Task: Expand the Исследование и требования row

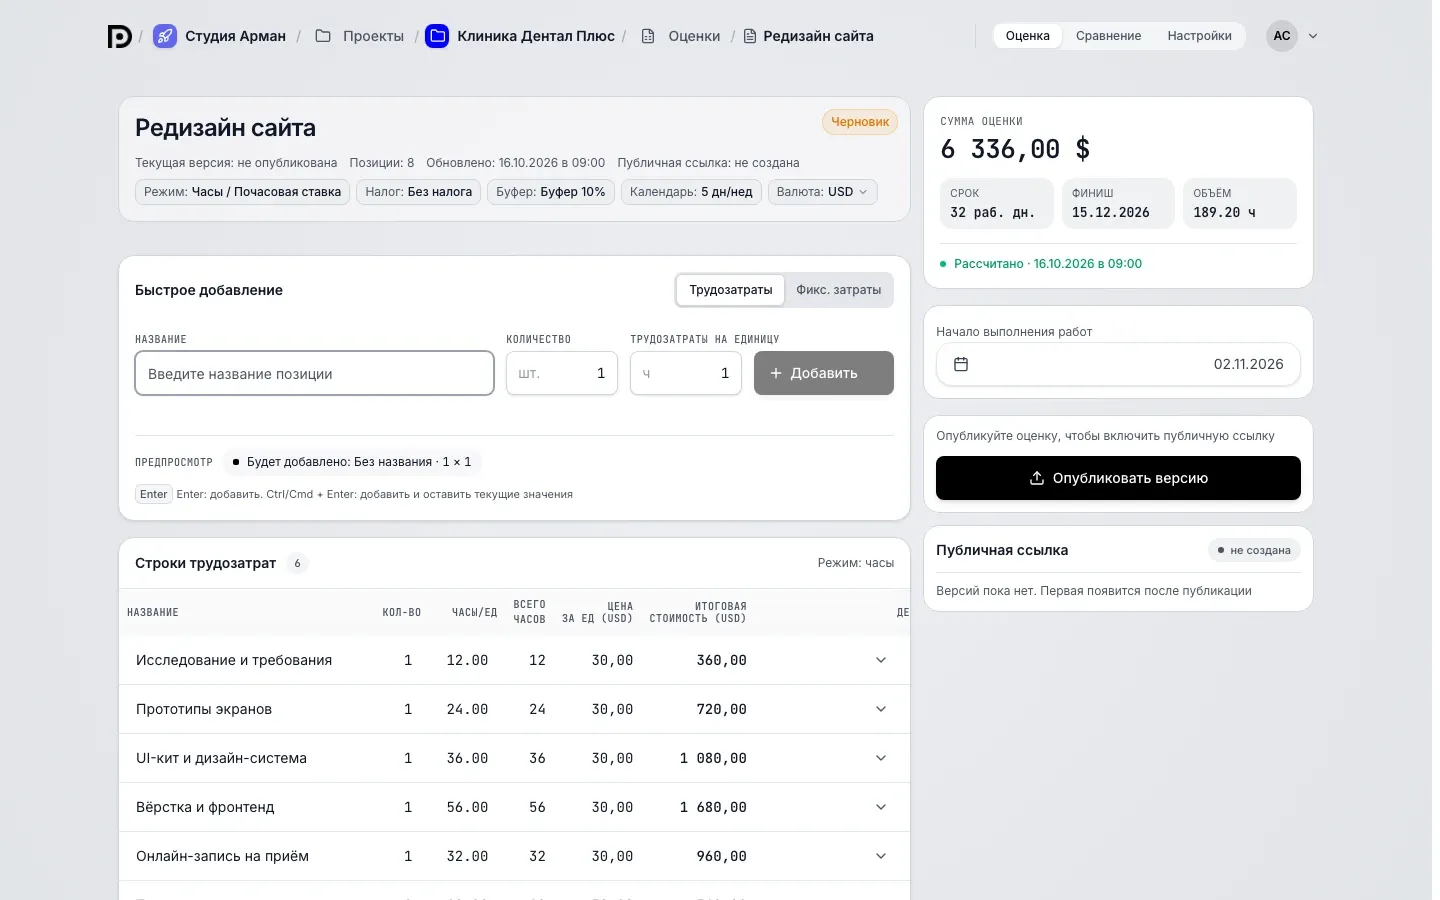Action: (x=881, y=660)
